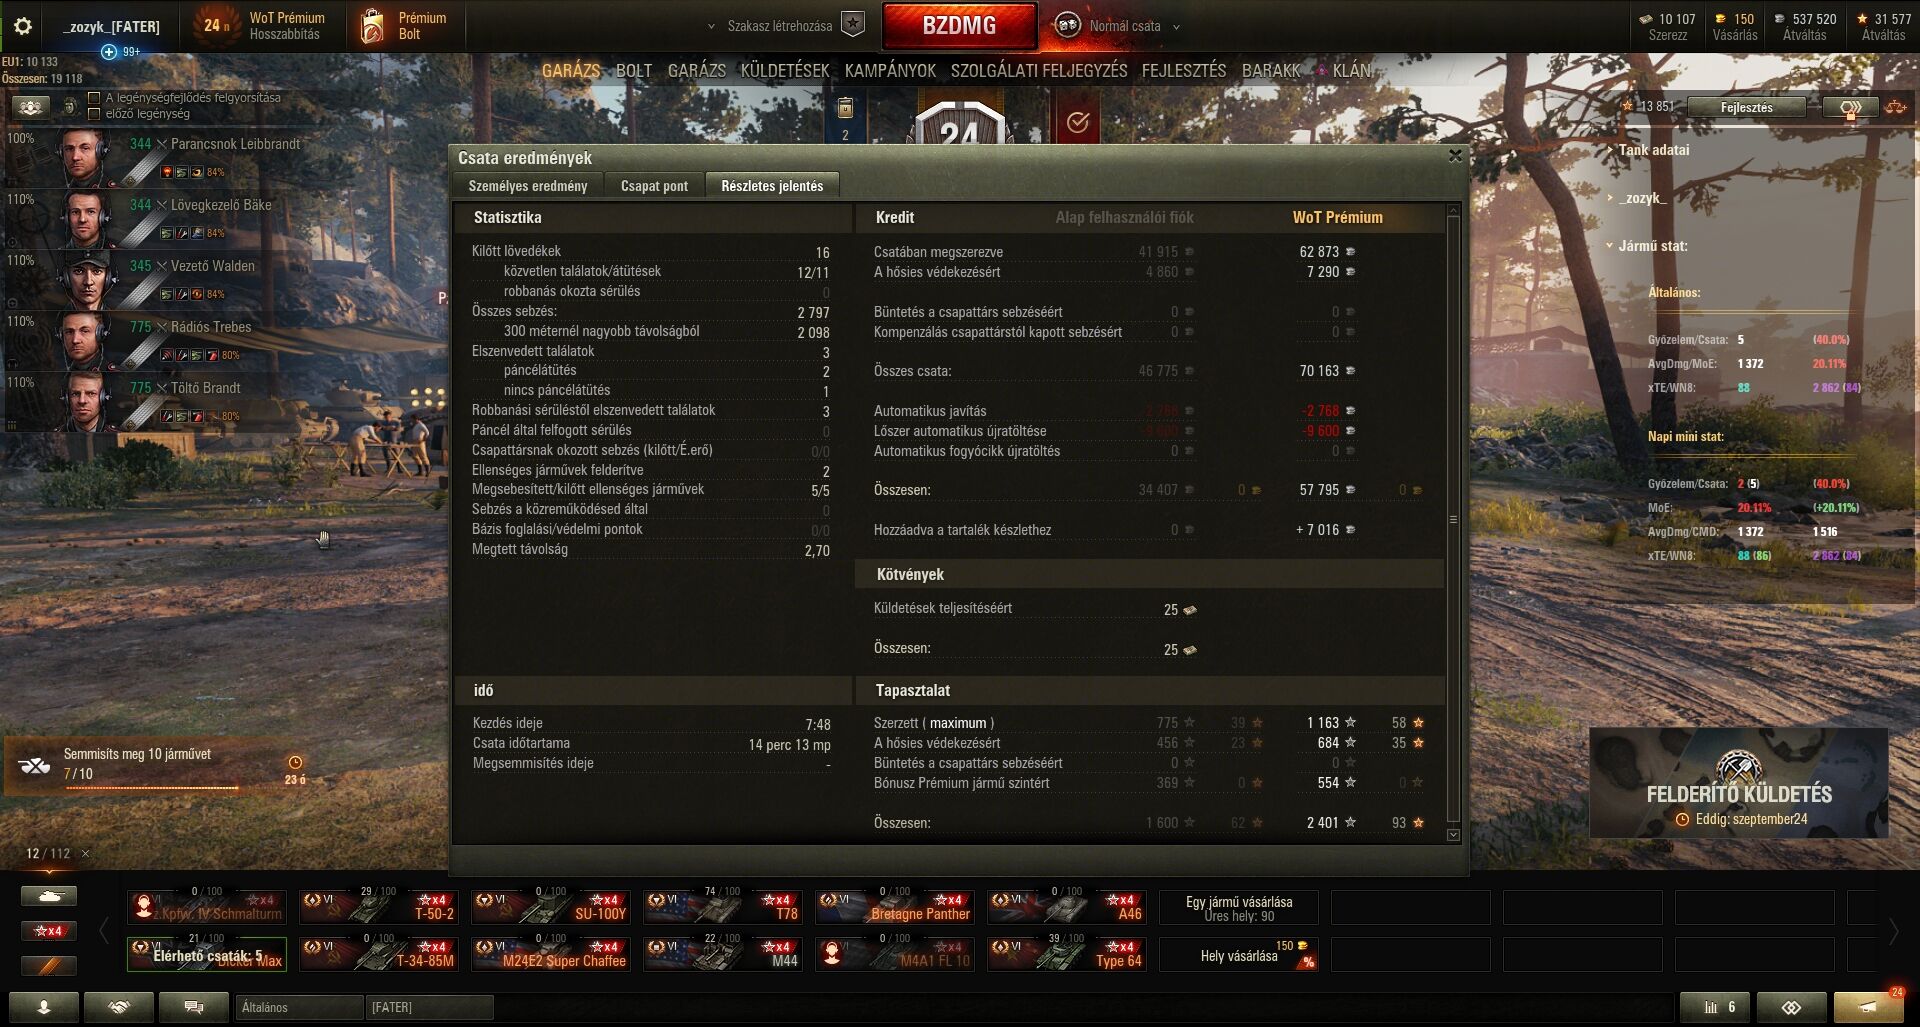Tick the 'előző legénység' checkbox
Screen dimensions: 1920x1027
pos(94,114)
